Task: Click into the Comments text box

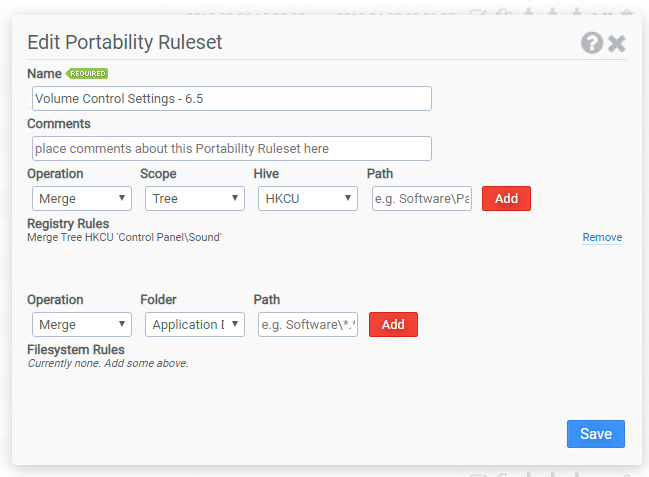Action: (x=232, y=149)
